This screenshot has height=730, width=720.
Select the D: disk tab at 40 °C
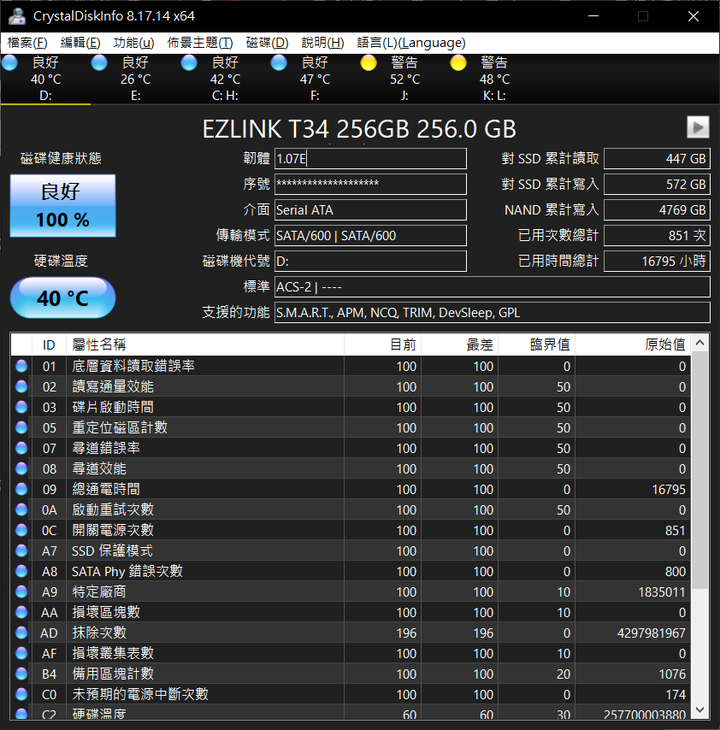pos(46,79)
